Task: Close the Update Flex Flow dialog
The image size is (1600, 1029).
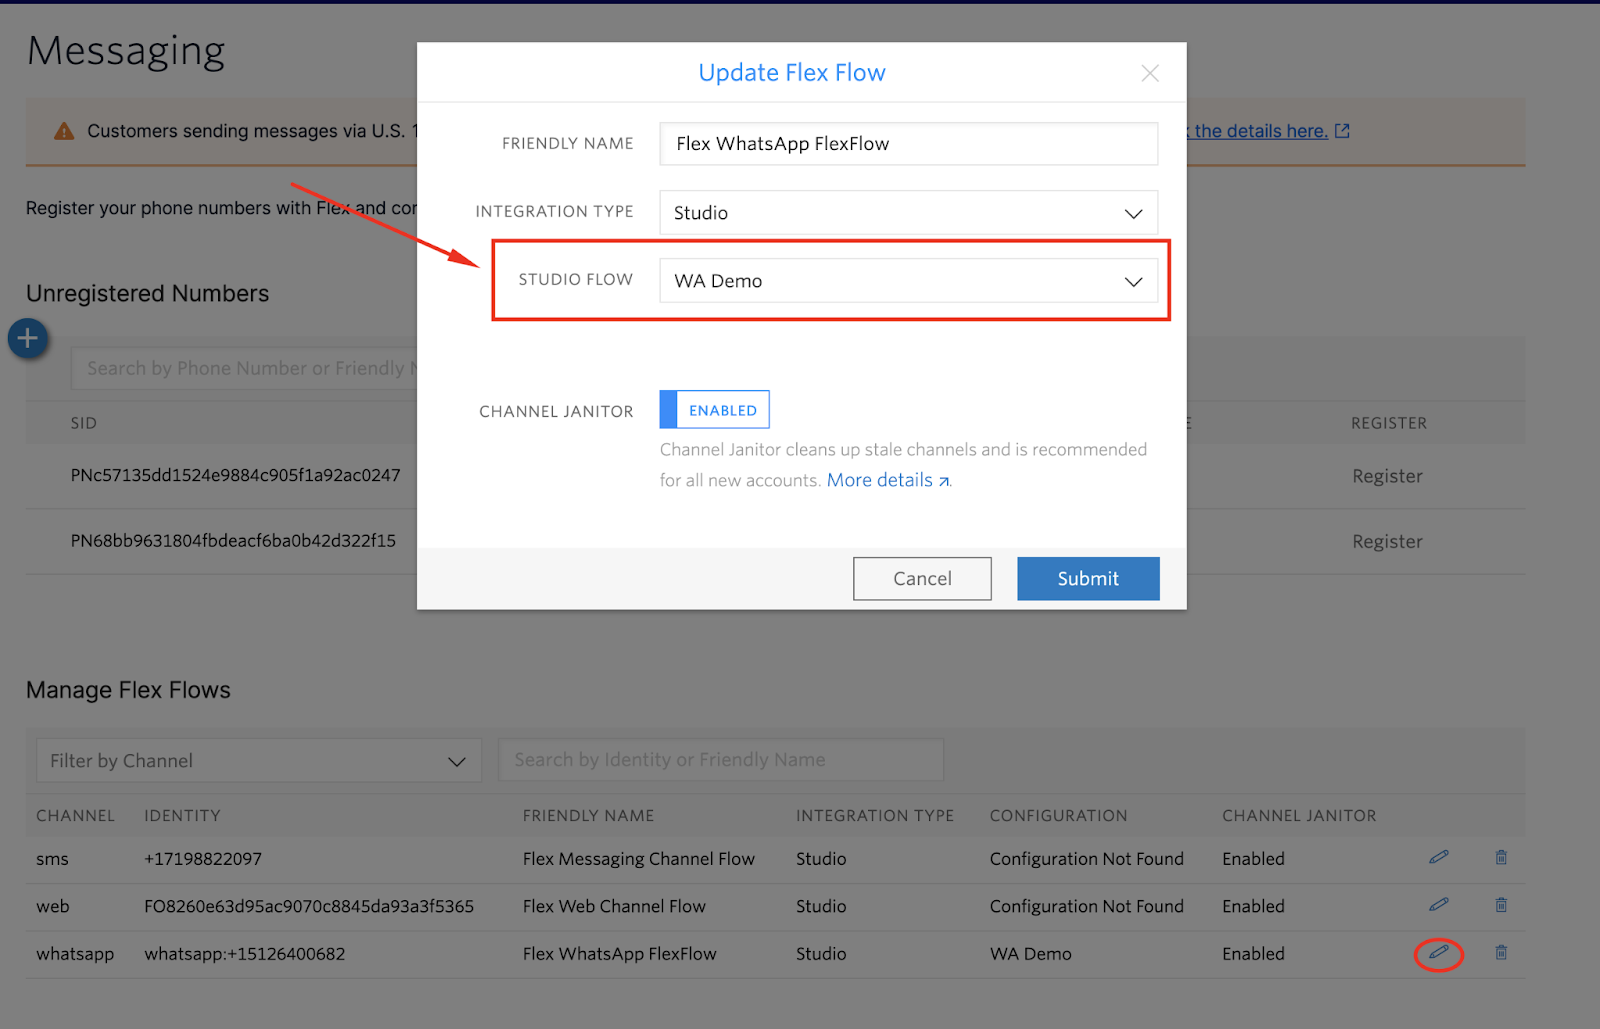Action: (x=1150, y=73)
